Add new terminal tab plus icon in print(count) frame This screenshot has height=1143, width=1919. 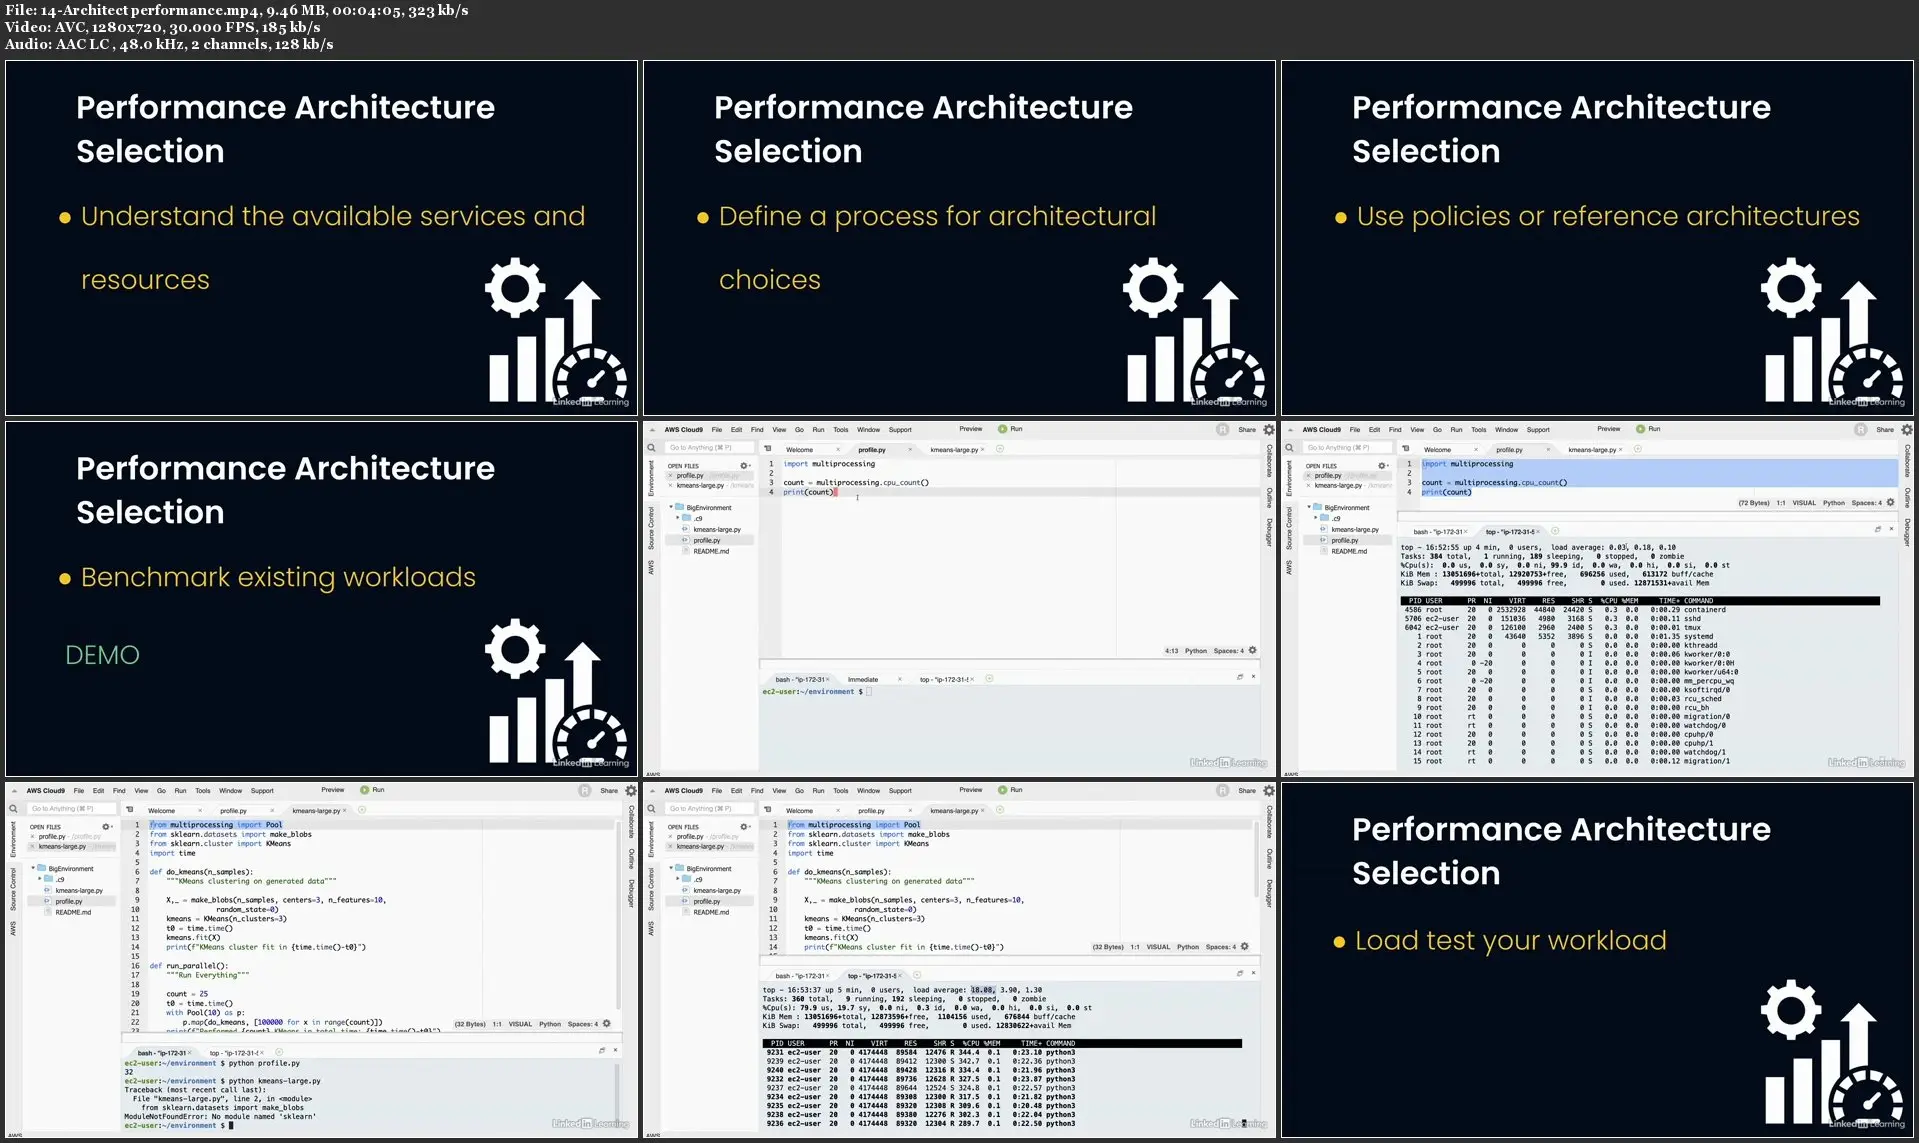pyautogui.click(x=989, y=679)
